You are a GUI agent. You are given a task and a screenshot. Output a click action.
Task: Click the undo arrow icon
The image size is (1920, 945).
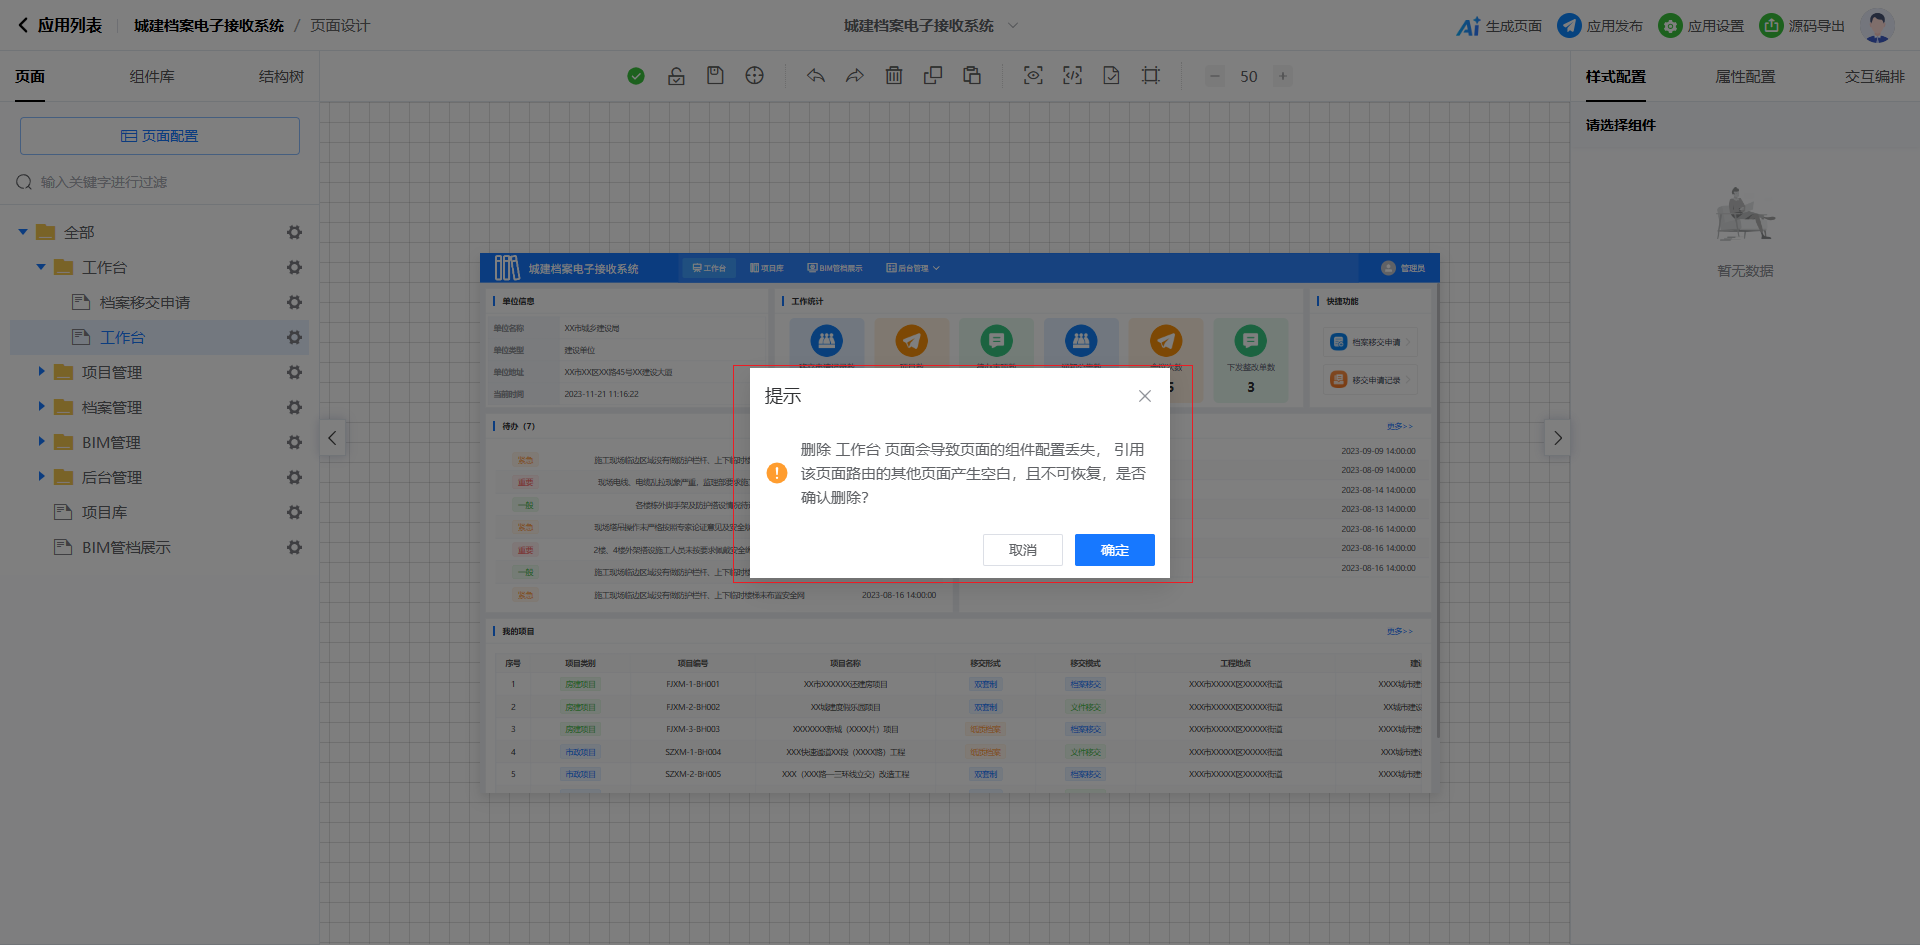816,76
